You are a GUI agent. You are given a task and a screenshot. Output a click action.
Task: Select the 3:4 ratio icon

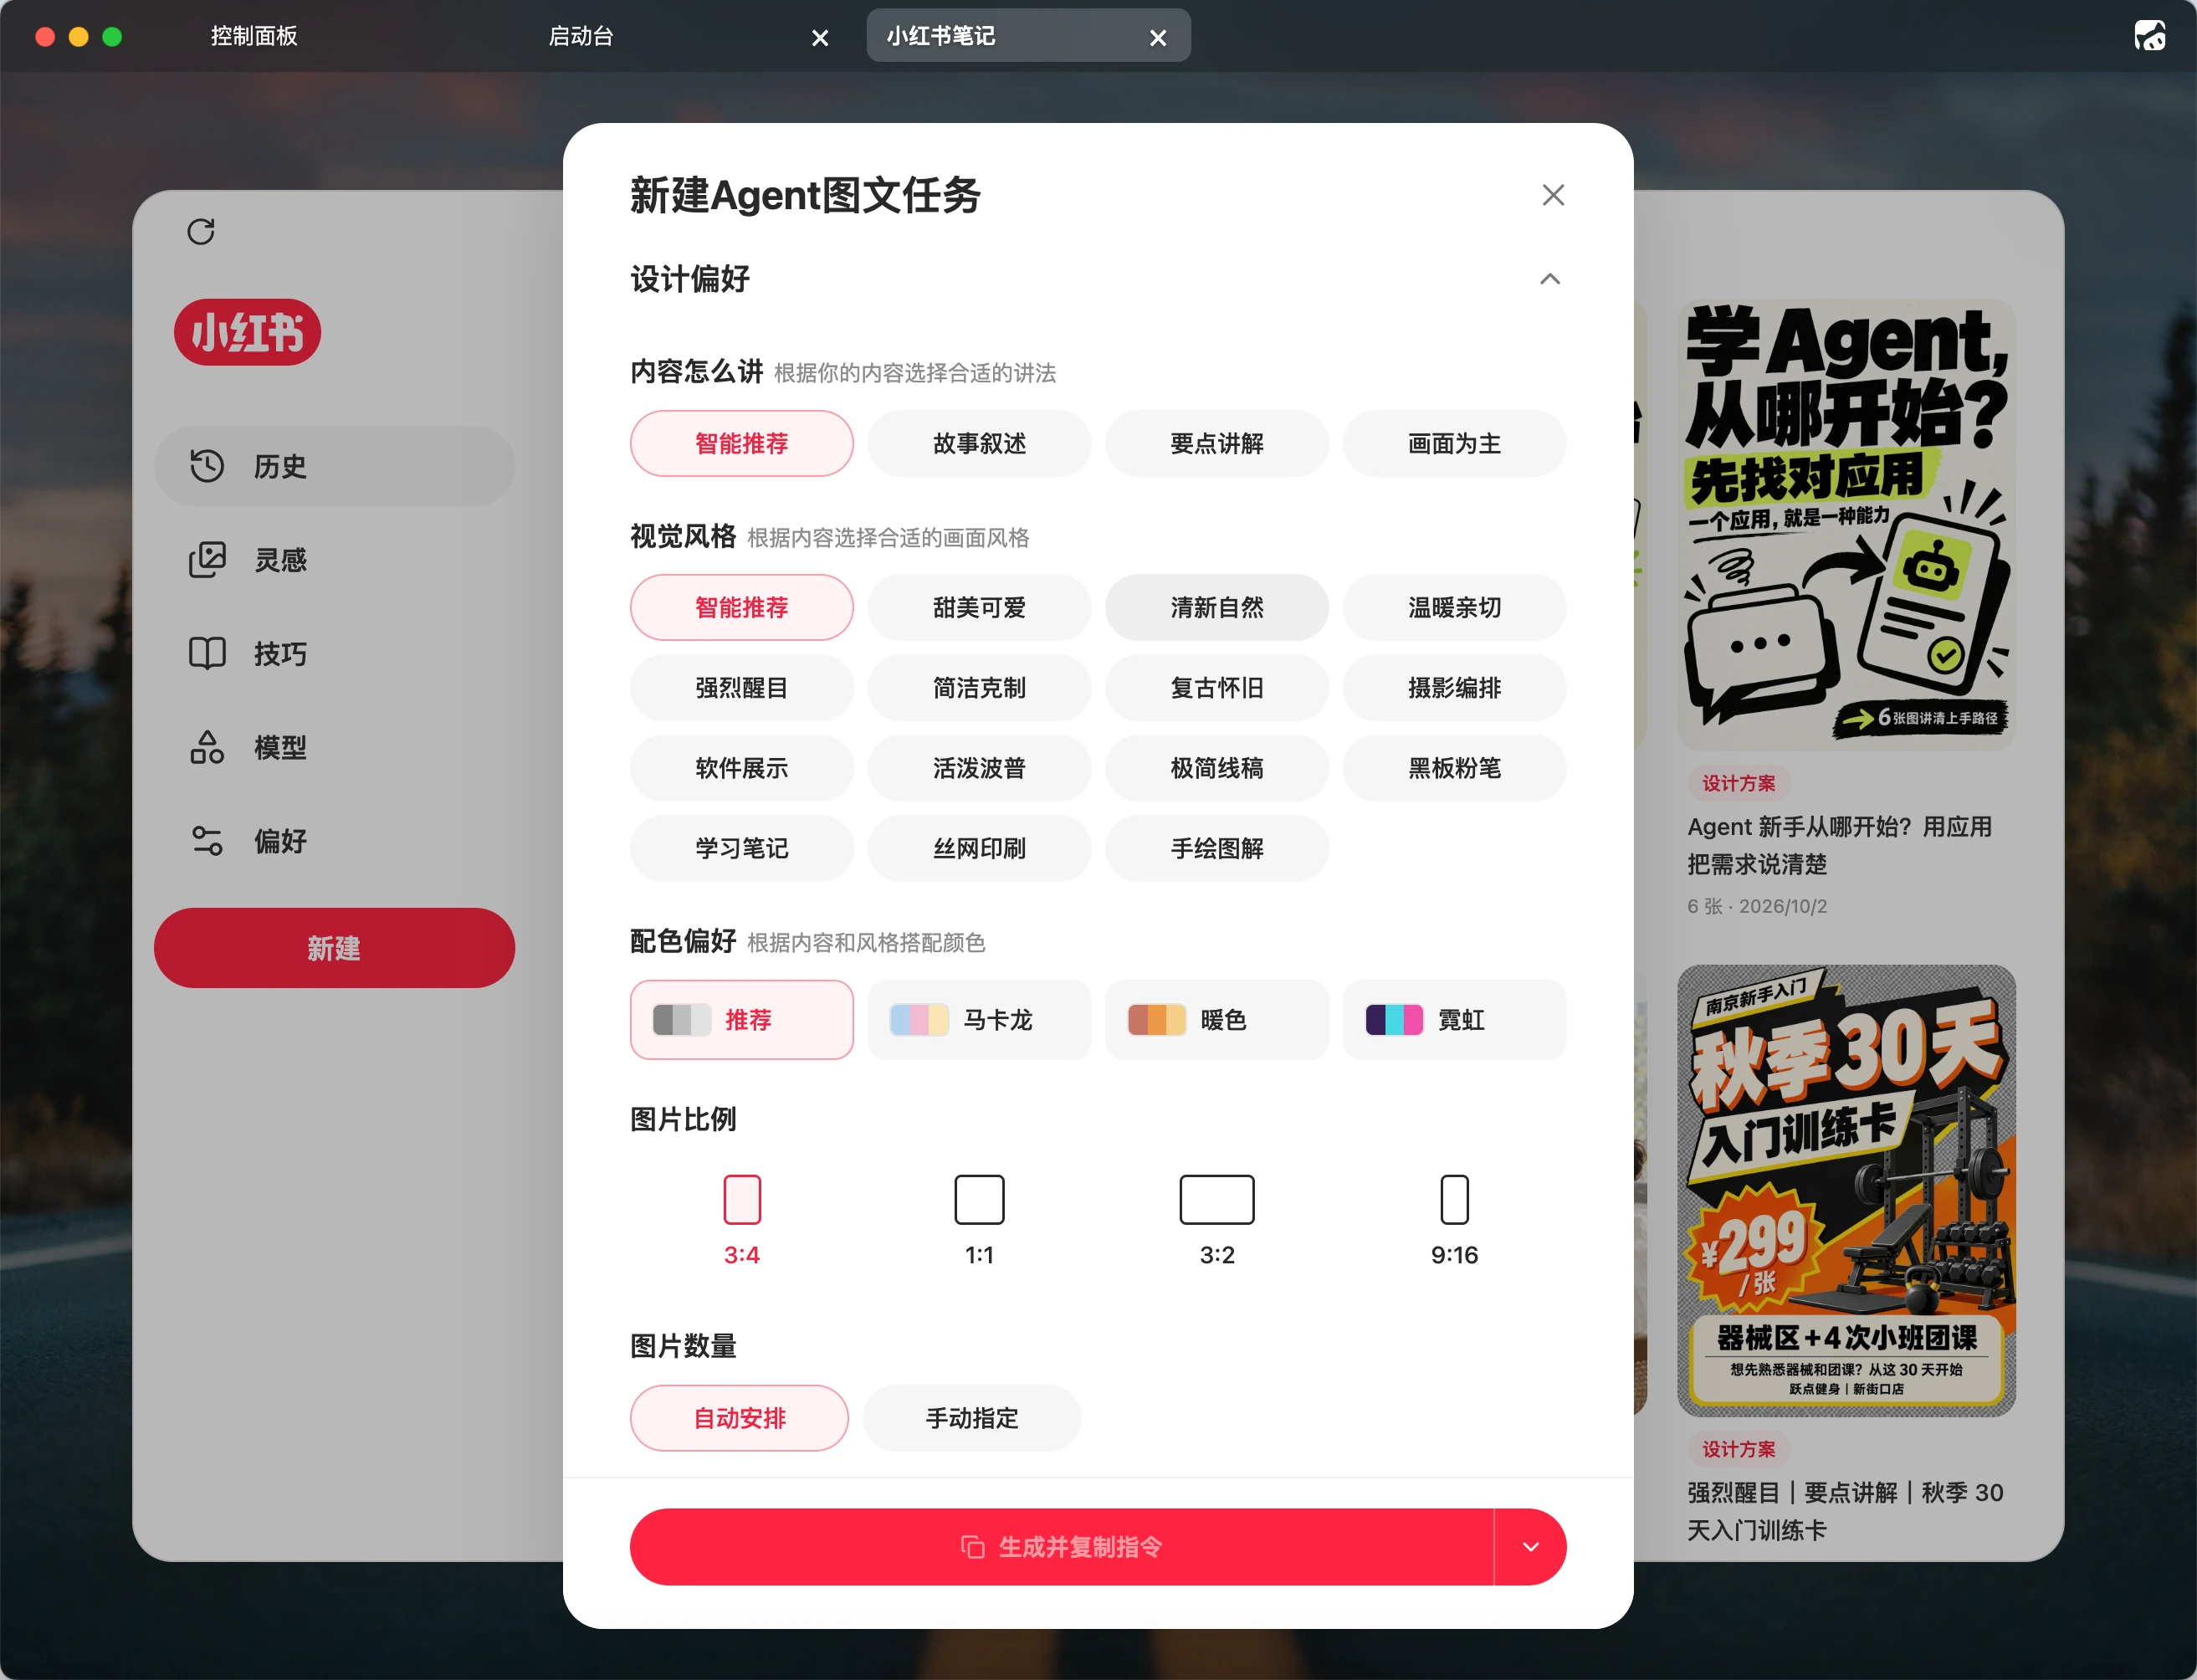point(742,1199)
